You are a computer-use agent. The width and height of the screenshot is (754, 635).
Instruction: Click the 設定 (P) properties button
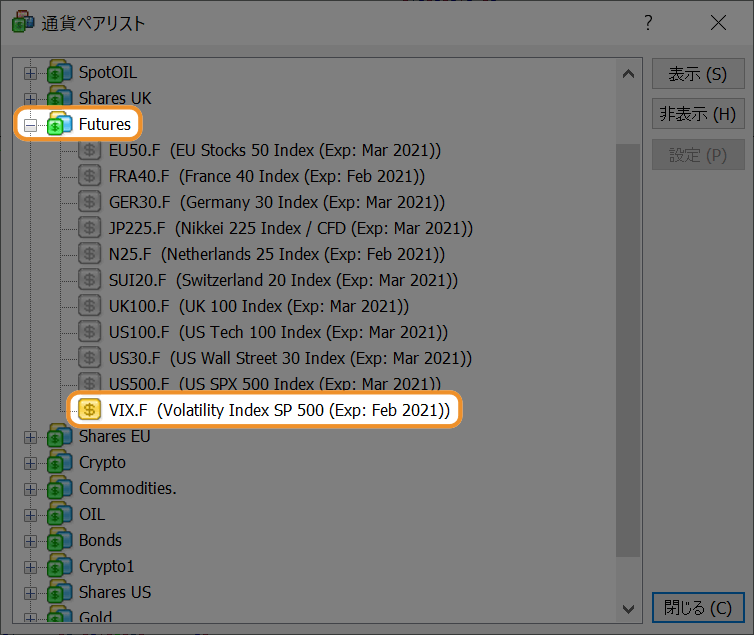click(698, 155)
